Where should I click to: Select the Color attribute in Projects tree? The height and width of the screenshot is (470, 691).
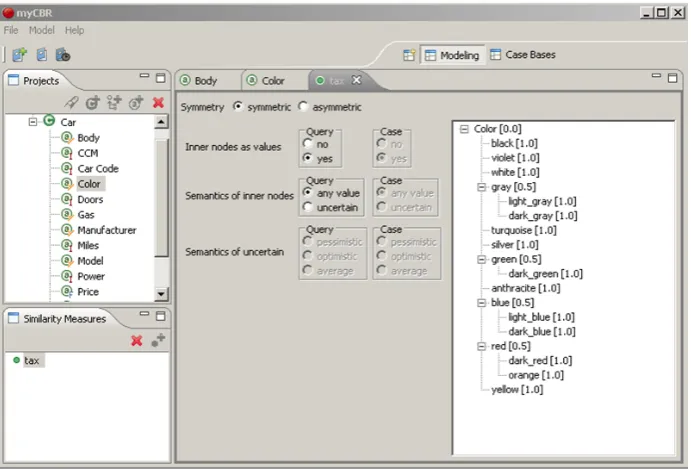click(89, 184)
